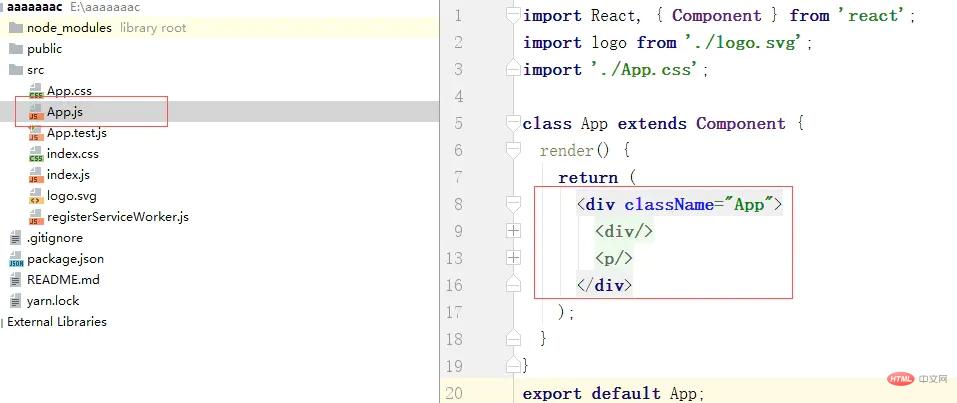
Task: Open package.json in the project tree
Action: [65, 259]
